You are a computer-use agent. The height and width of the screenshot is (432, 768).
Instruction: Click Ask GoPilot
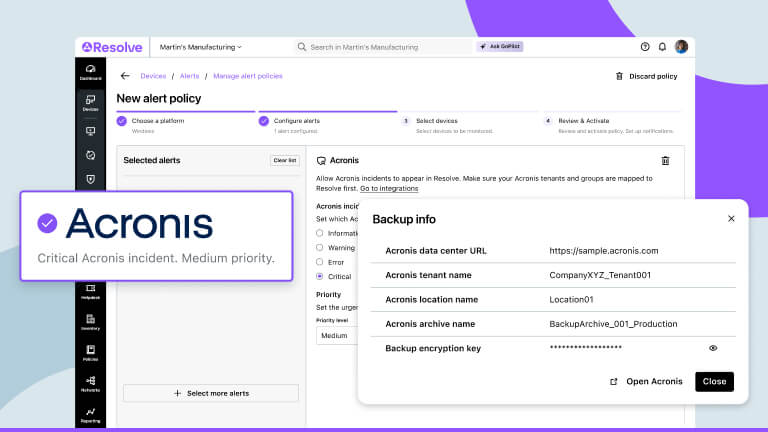tap(500, 47)
